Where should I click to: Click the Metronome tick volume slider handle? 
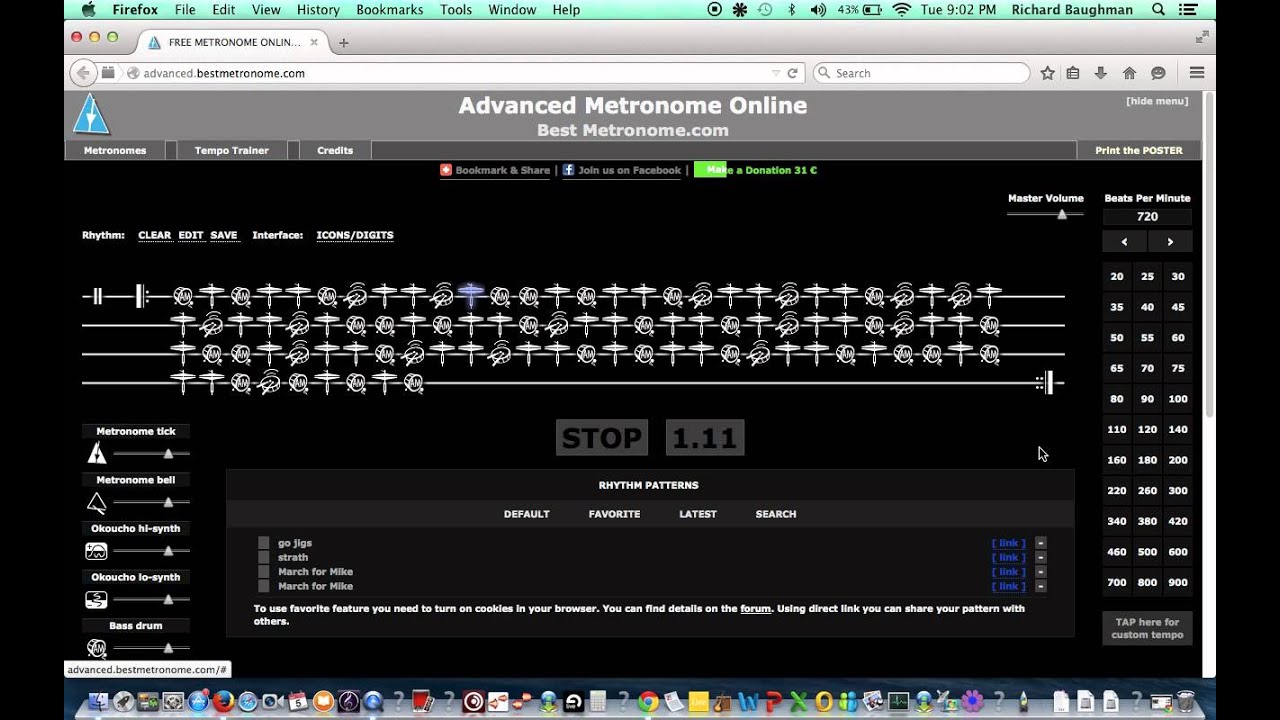pos(168,454)
